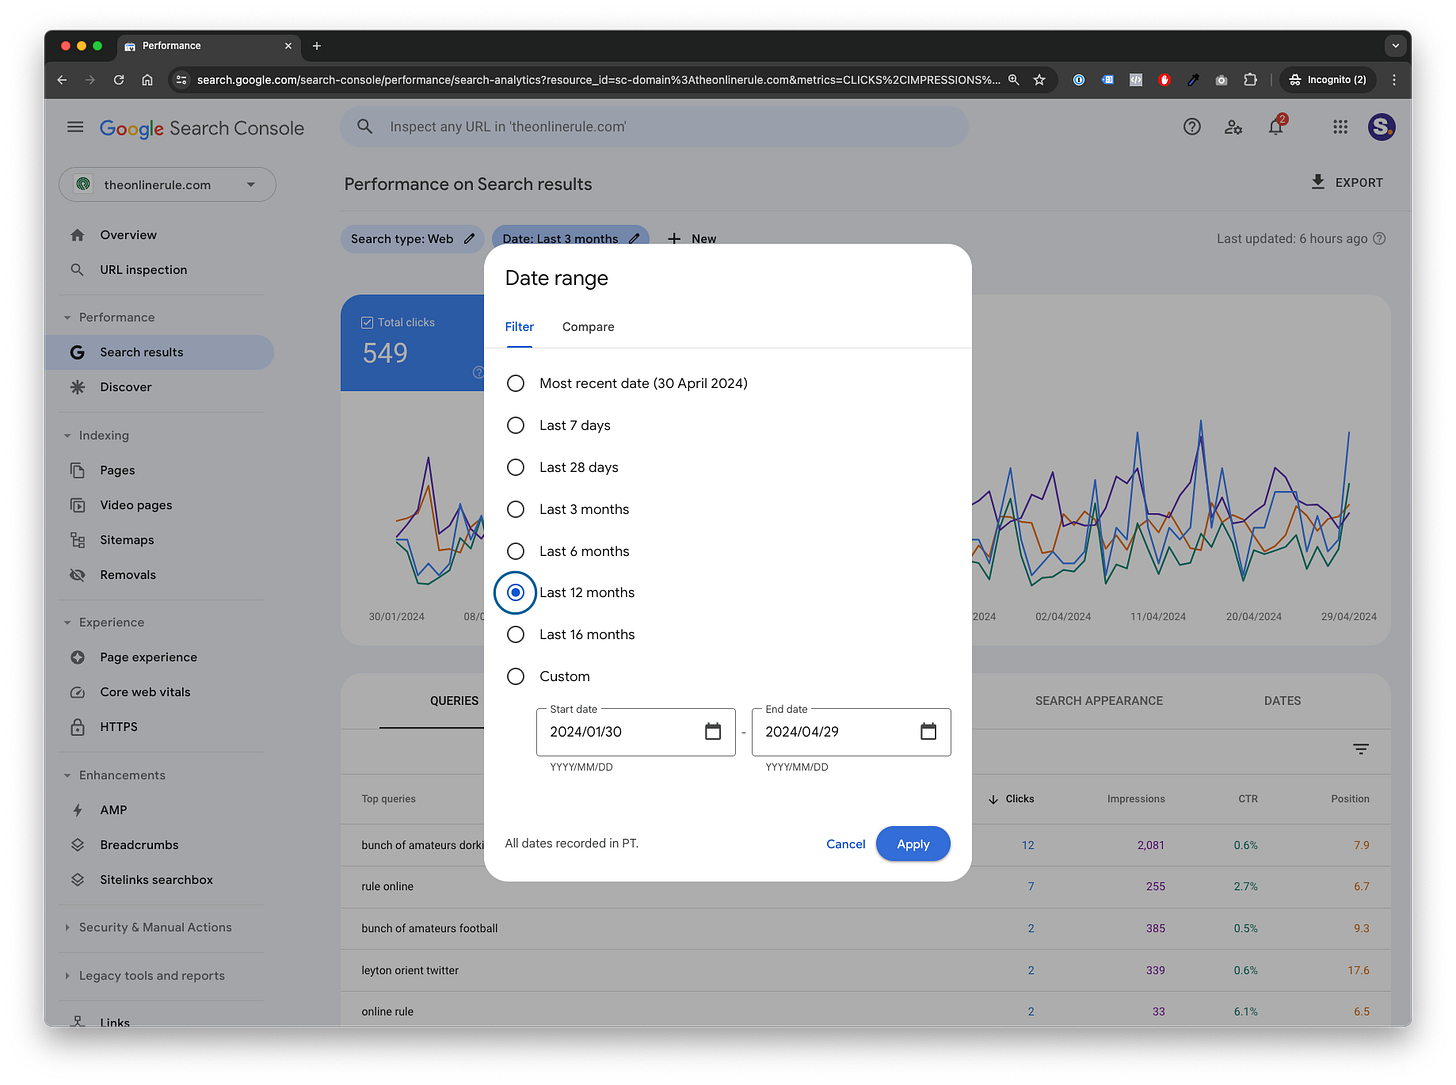Open the Discover report
This screenshot has width=1456, height=1085.
pyautogui.click(x=126, y=387)
